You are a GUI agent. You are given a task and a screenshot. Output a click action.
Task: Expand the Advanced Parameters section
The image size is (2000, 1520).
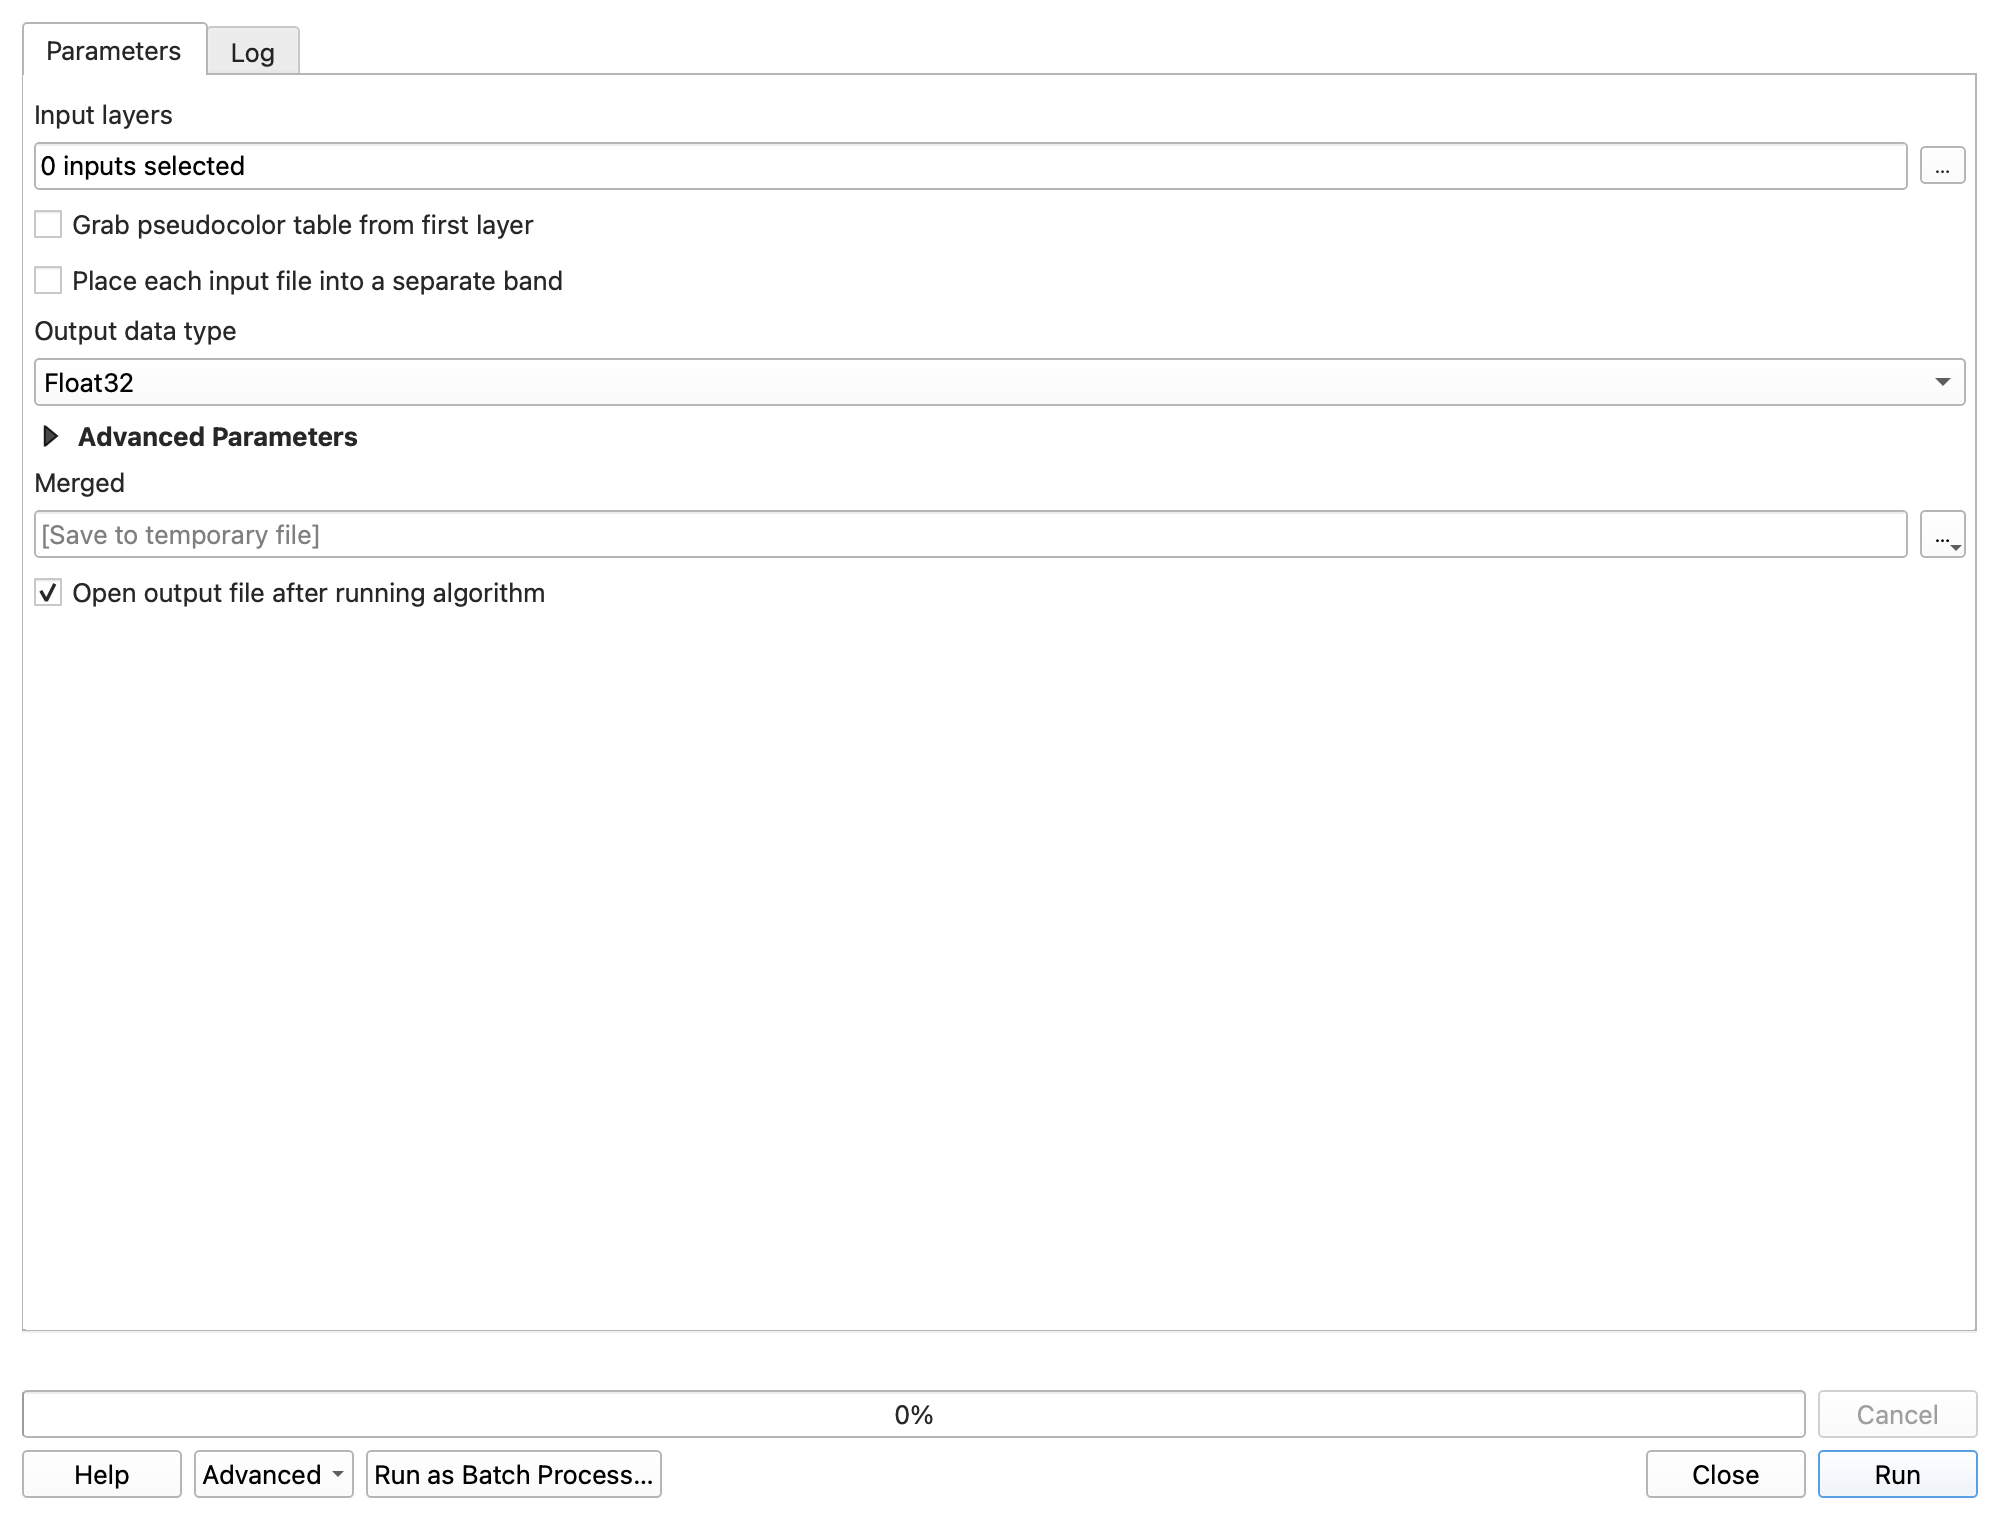[50, 436]
